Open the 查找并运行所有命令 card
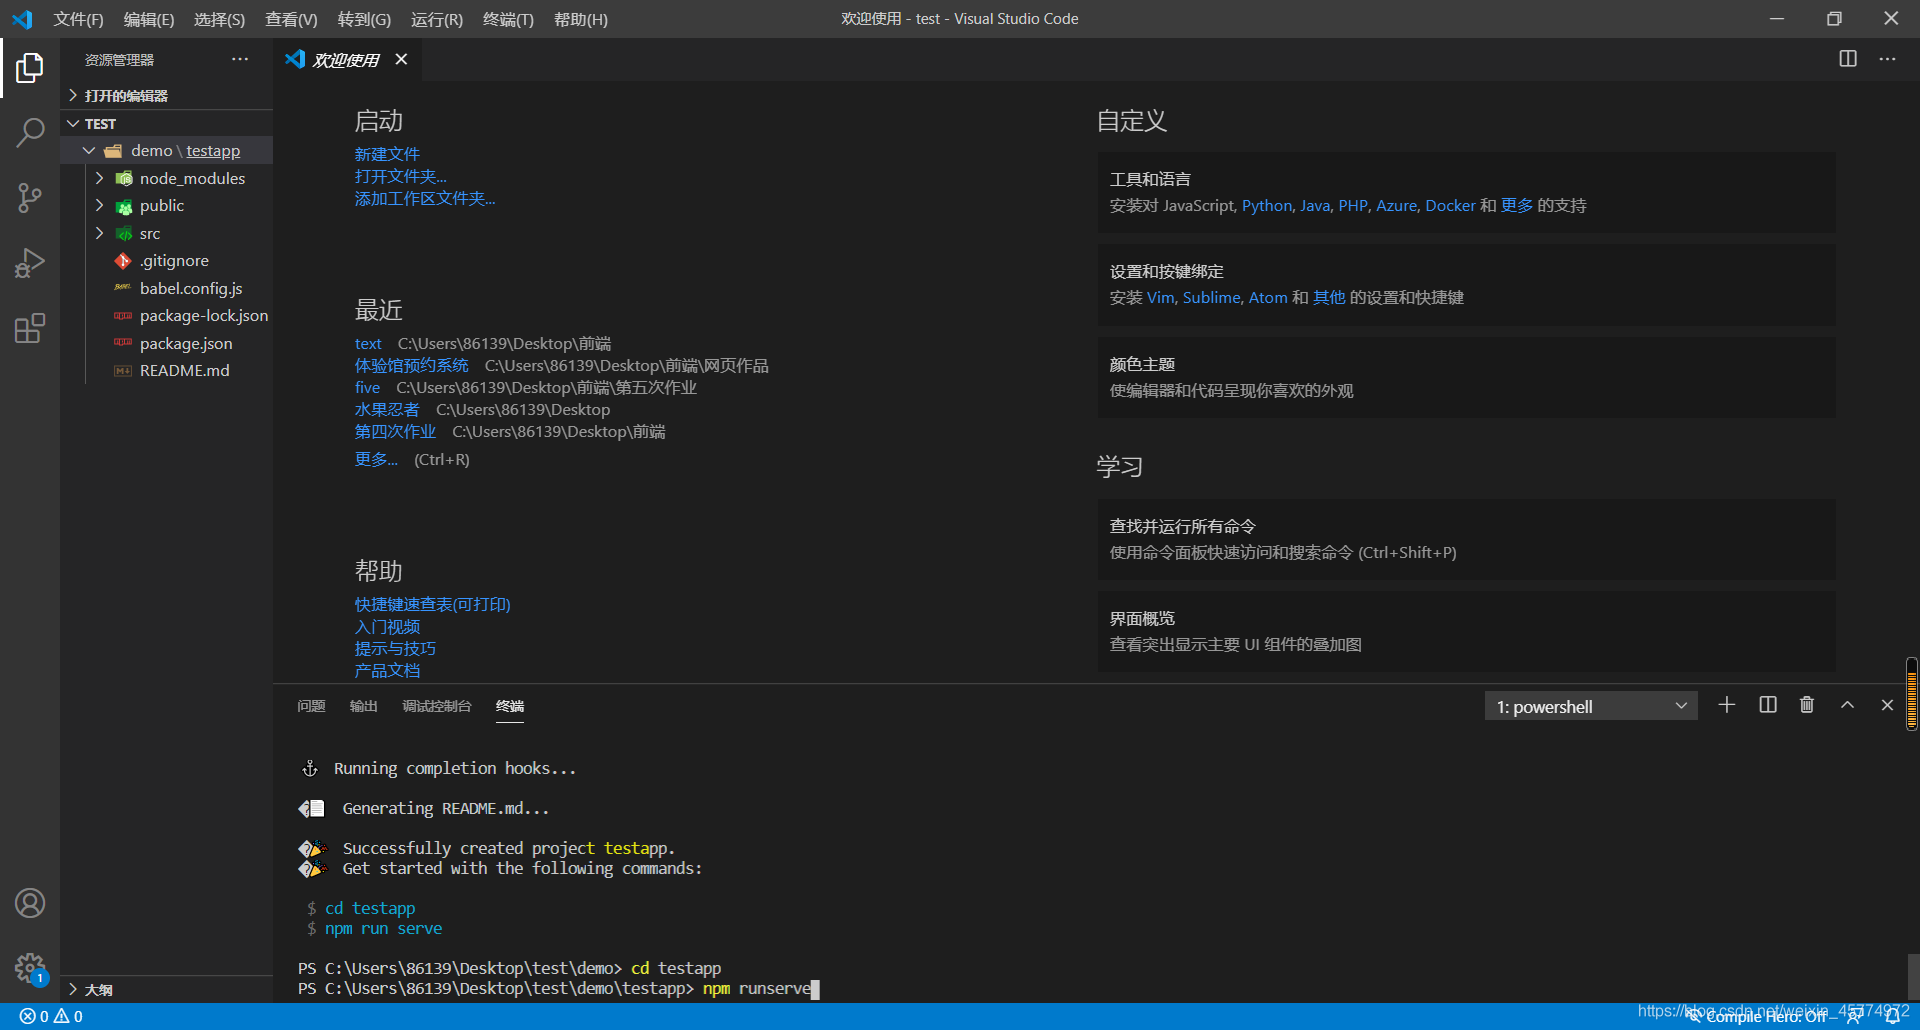The height and width of the screenshot is (1030, 1920). 1466,539
